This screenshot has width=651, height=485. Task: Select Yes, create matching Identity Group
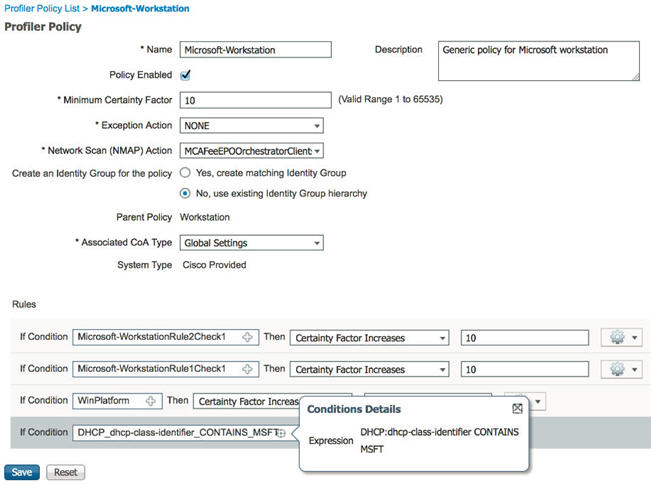tap(185, 172)
